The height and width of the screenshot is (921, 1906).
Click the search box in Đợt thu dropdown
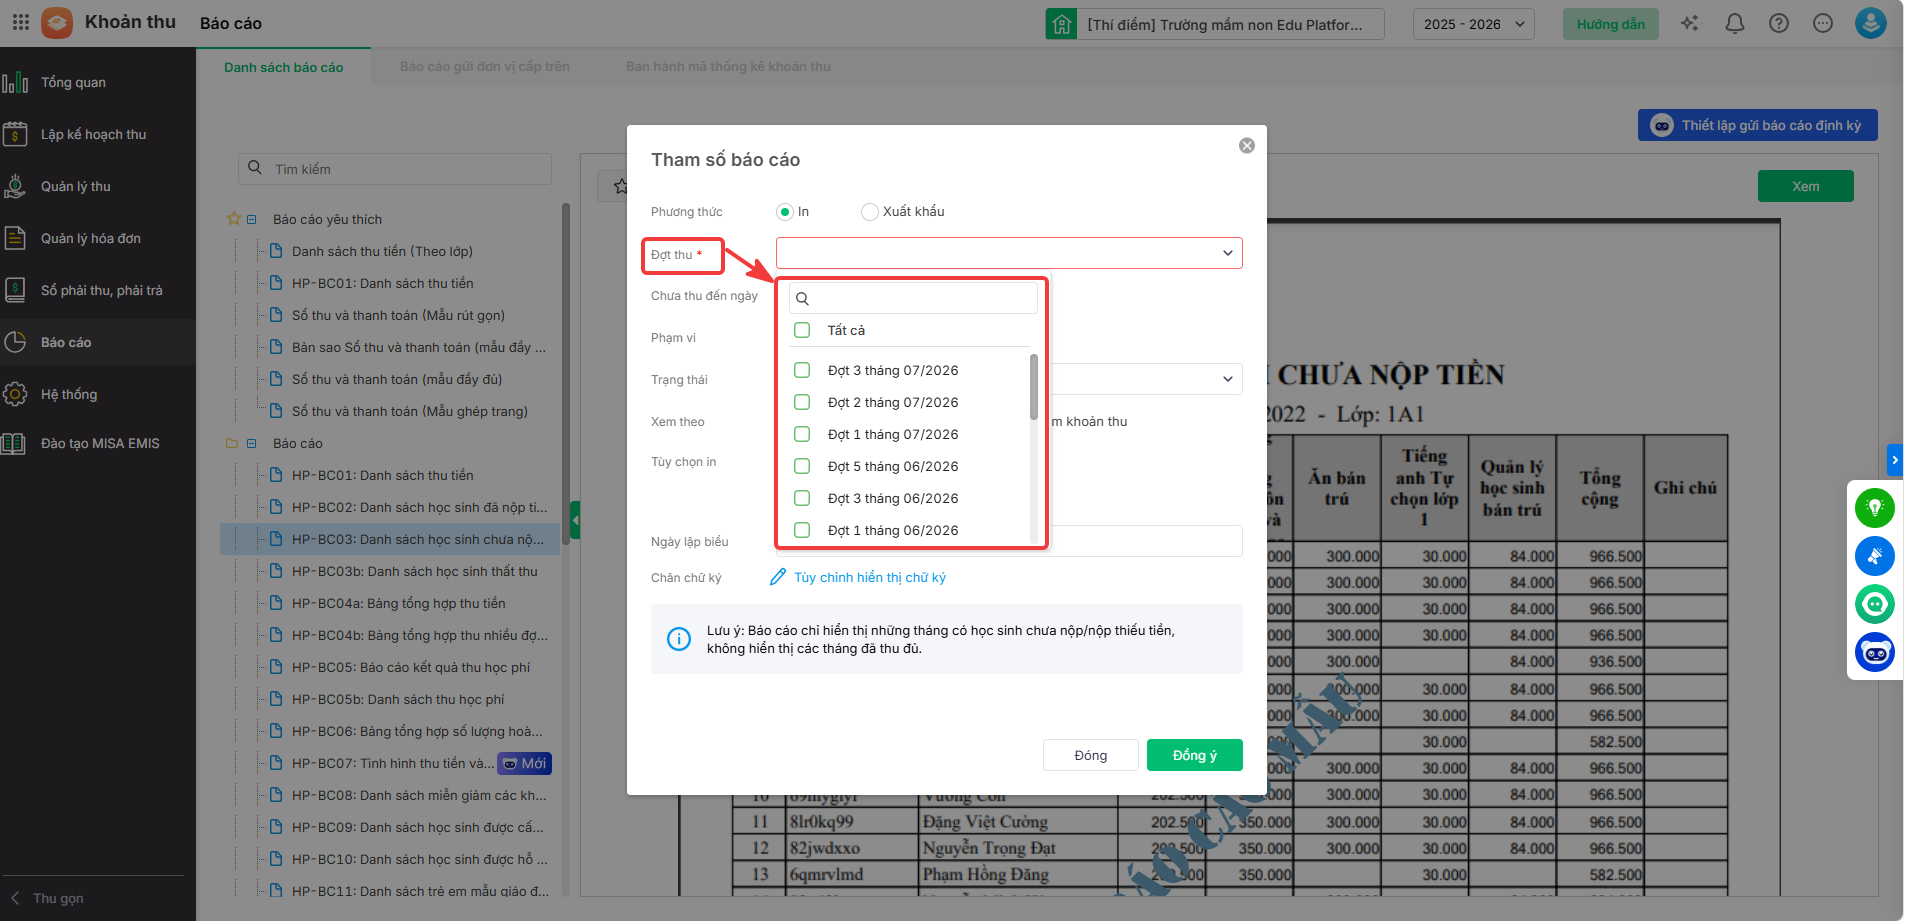point(914,298)
